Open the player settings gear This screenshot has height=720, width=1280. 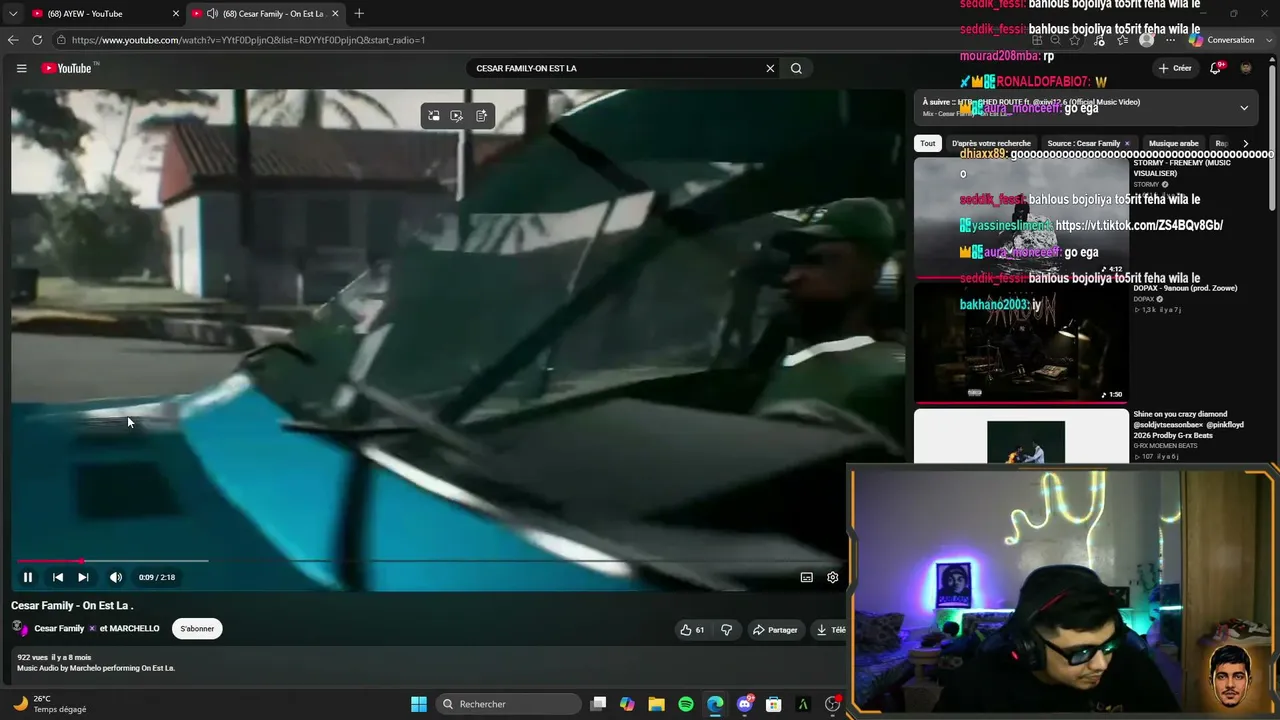pos(832,577)
